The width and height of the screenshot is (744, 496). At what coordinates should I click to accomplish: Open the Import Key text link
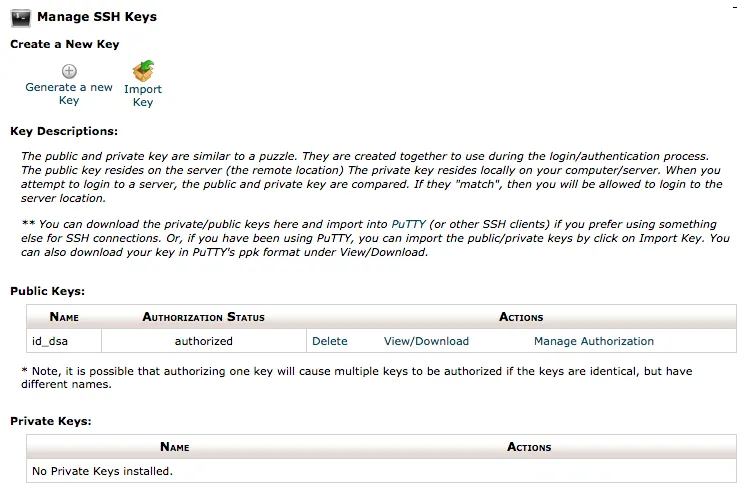point(143,95)
